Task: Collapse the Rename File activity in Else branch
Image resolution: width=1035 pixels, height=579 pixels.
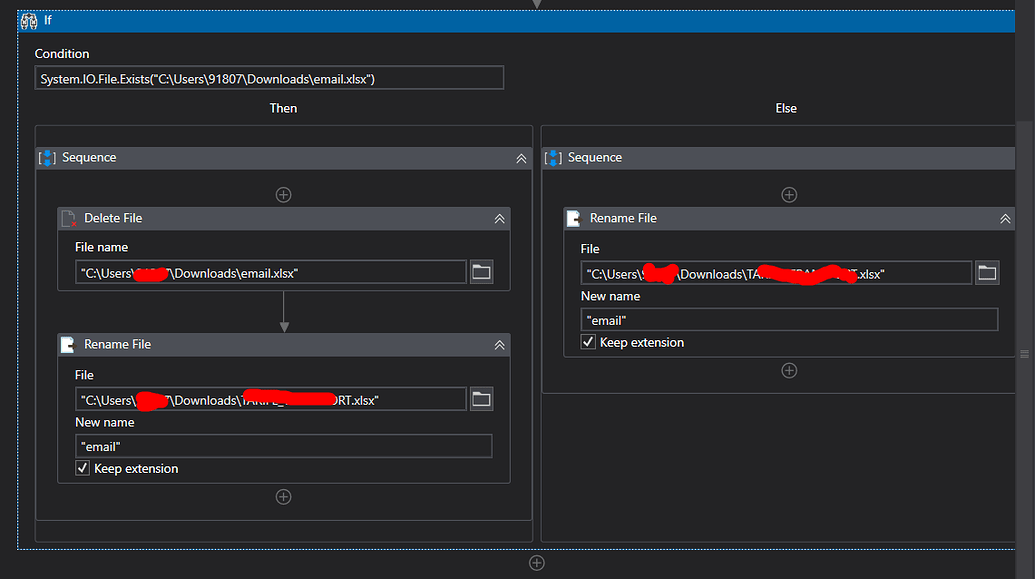Action: (1005, 218)
